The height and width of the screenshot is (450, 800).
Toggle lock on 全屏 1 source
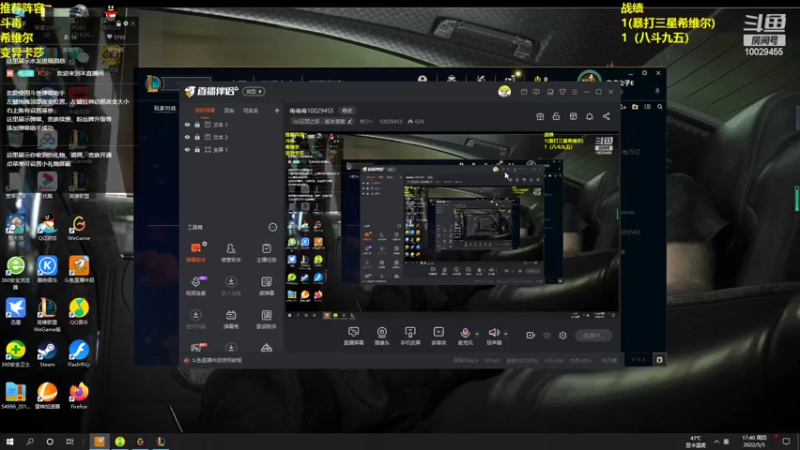(197, 149)
